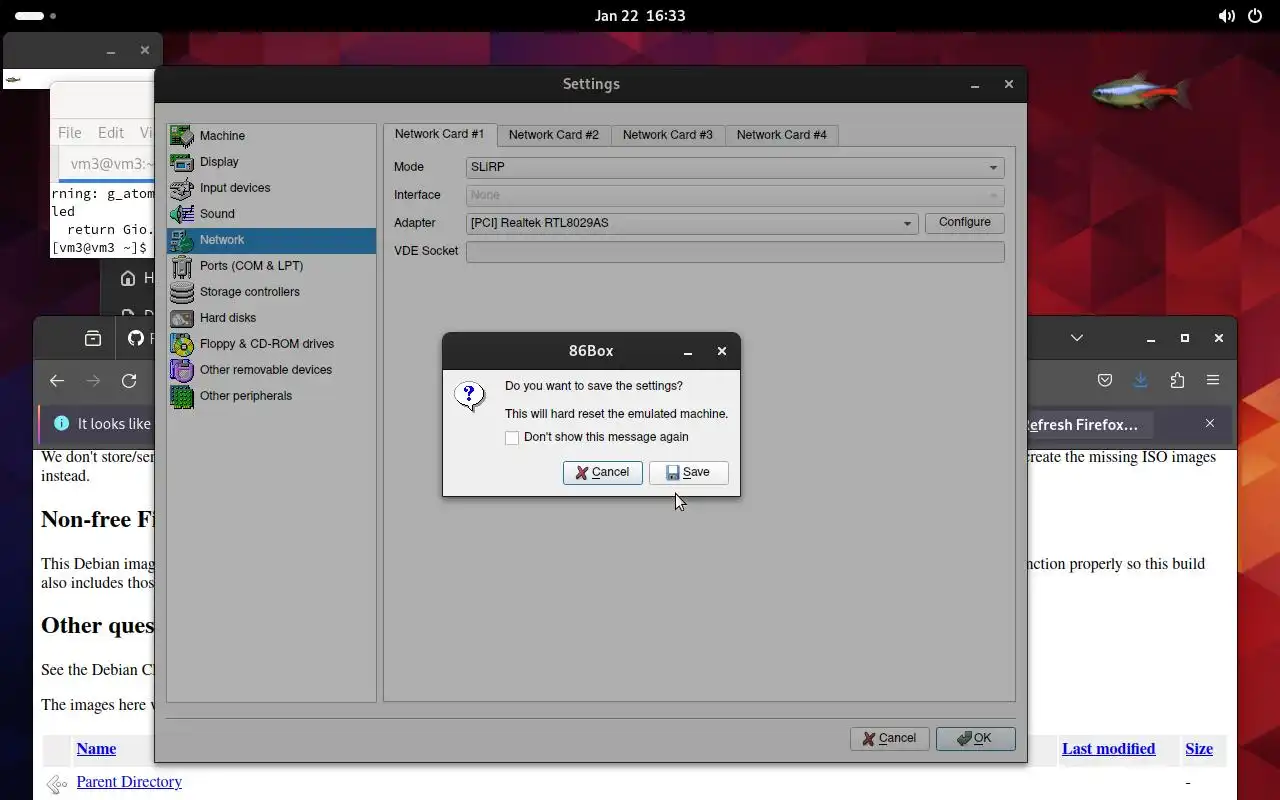The image size is (1280, 800).
Task: Click the adapter Configure button
Action: [x=964, y=222]
